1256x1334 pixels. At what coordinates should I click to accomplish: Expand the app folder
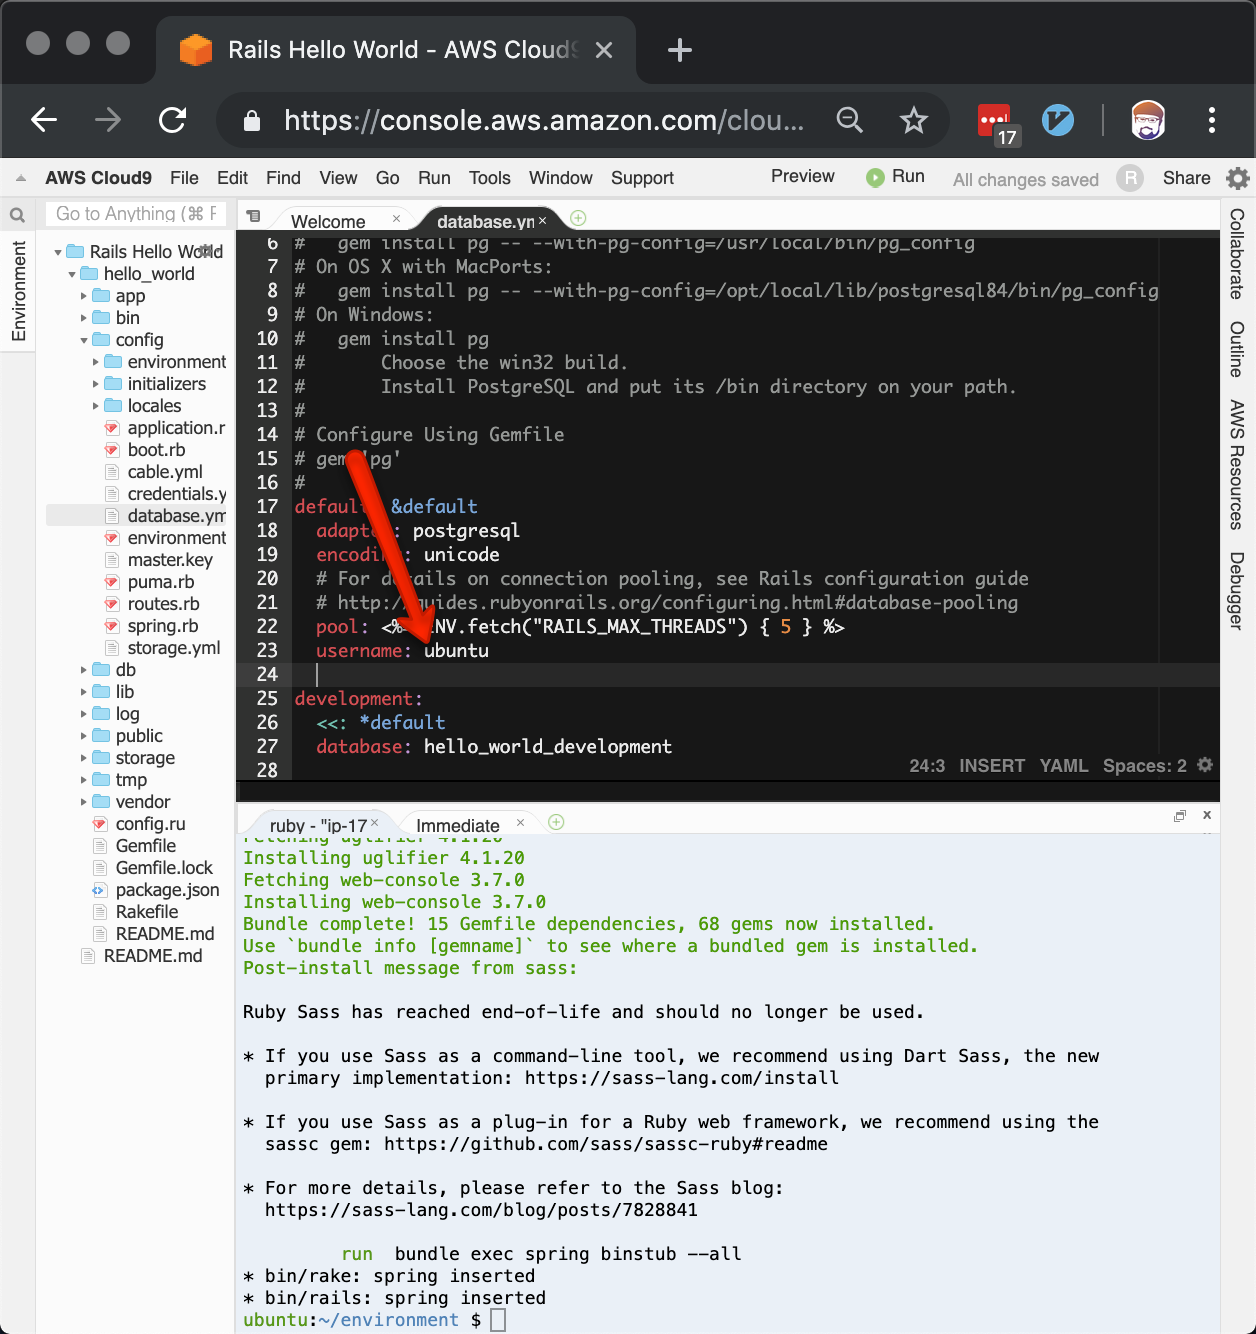84,296
